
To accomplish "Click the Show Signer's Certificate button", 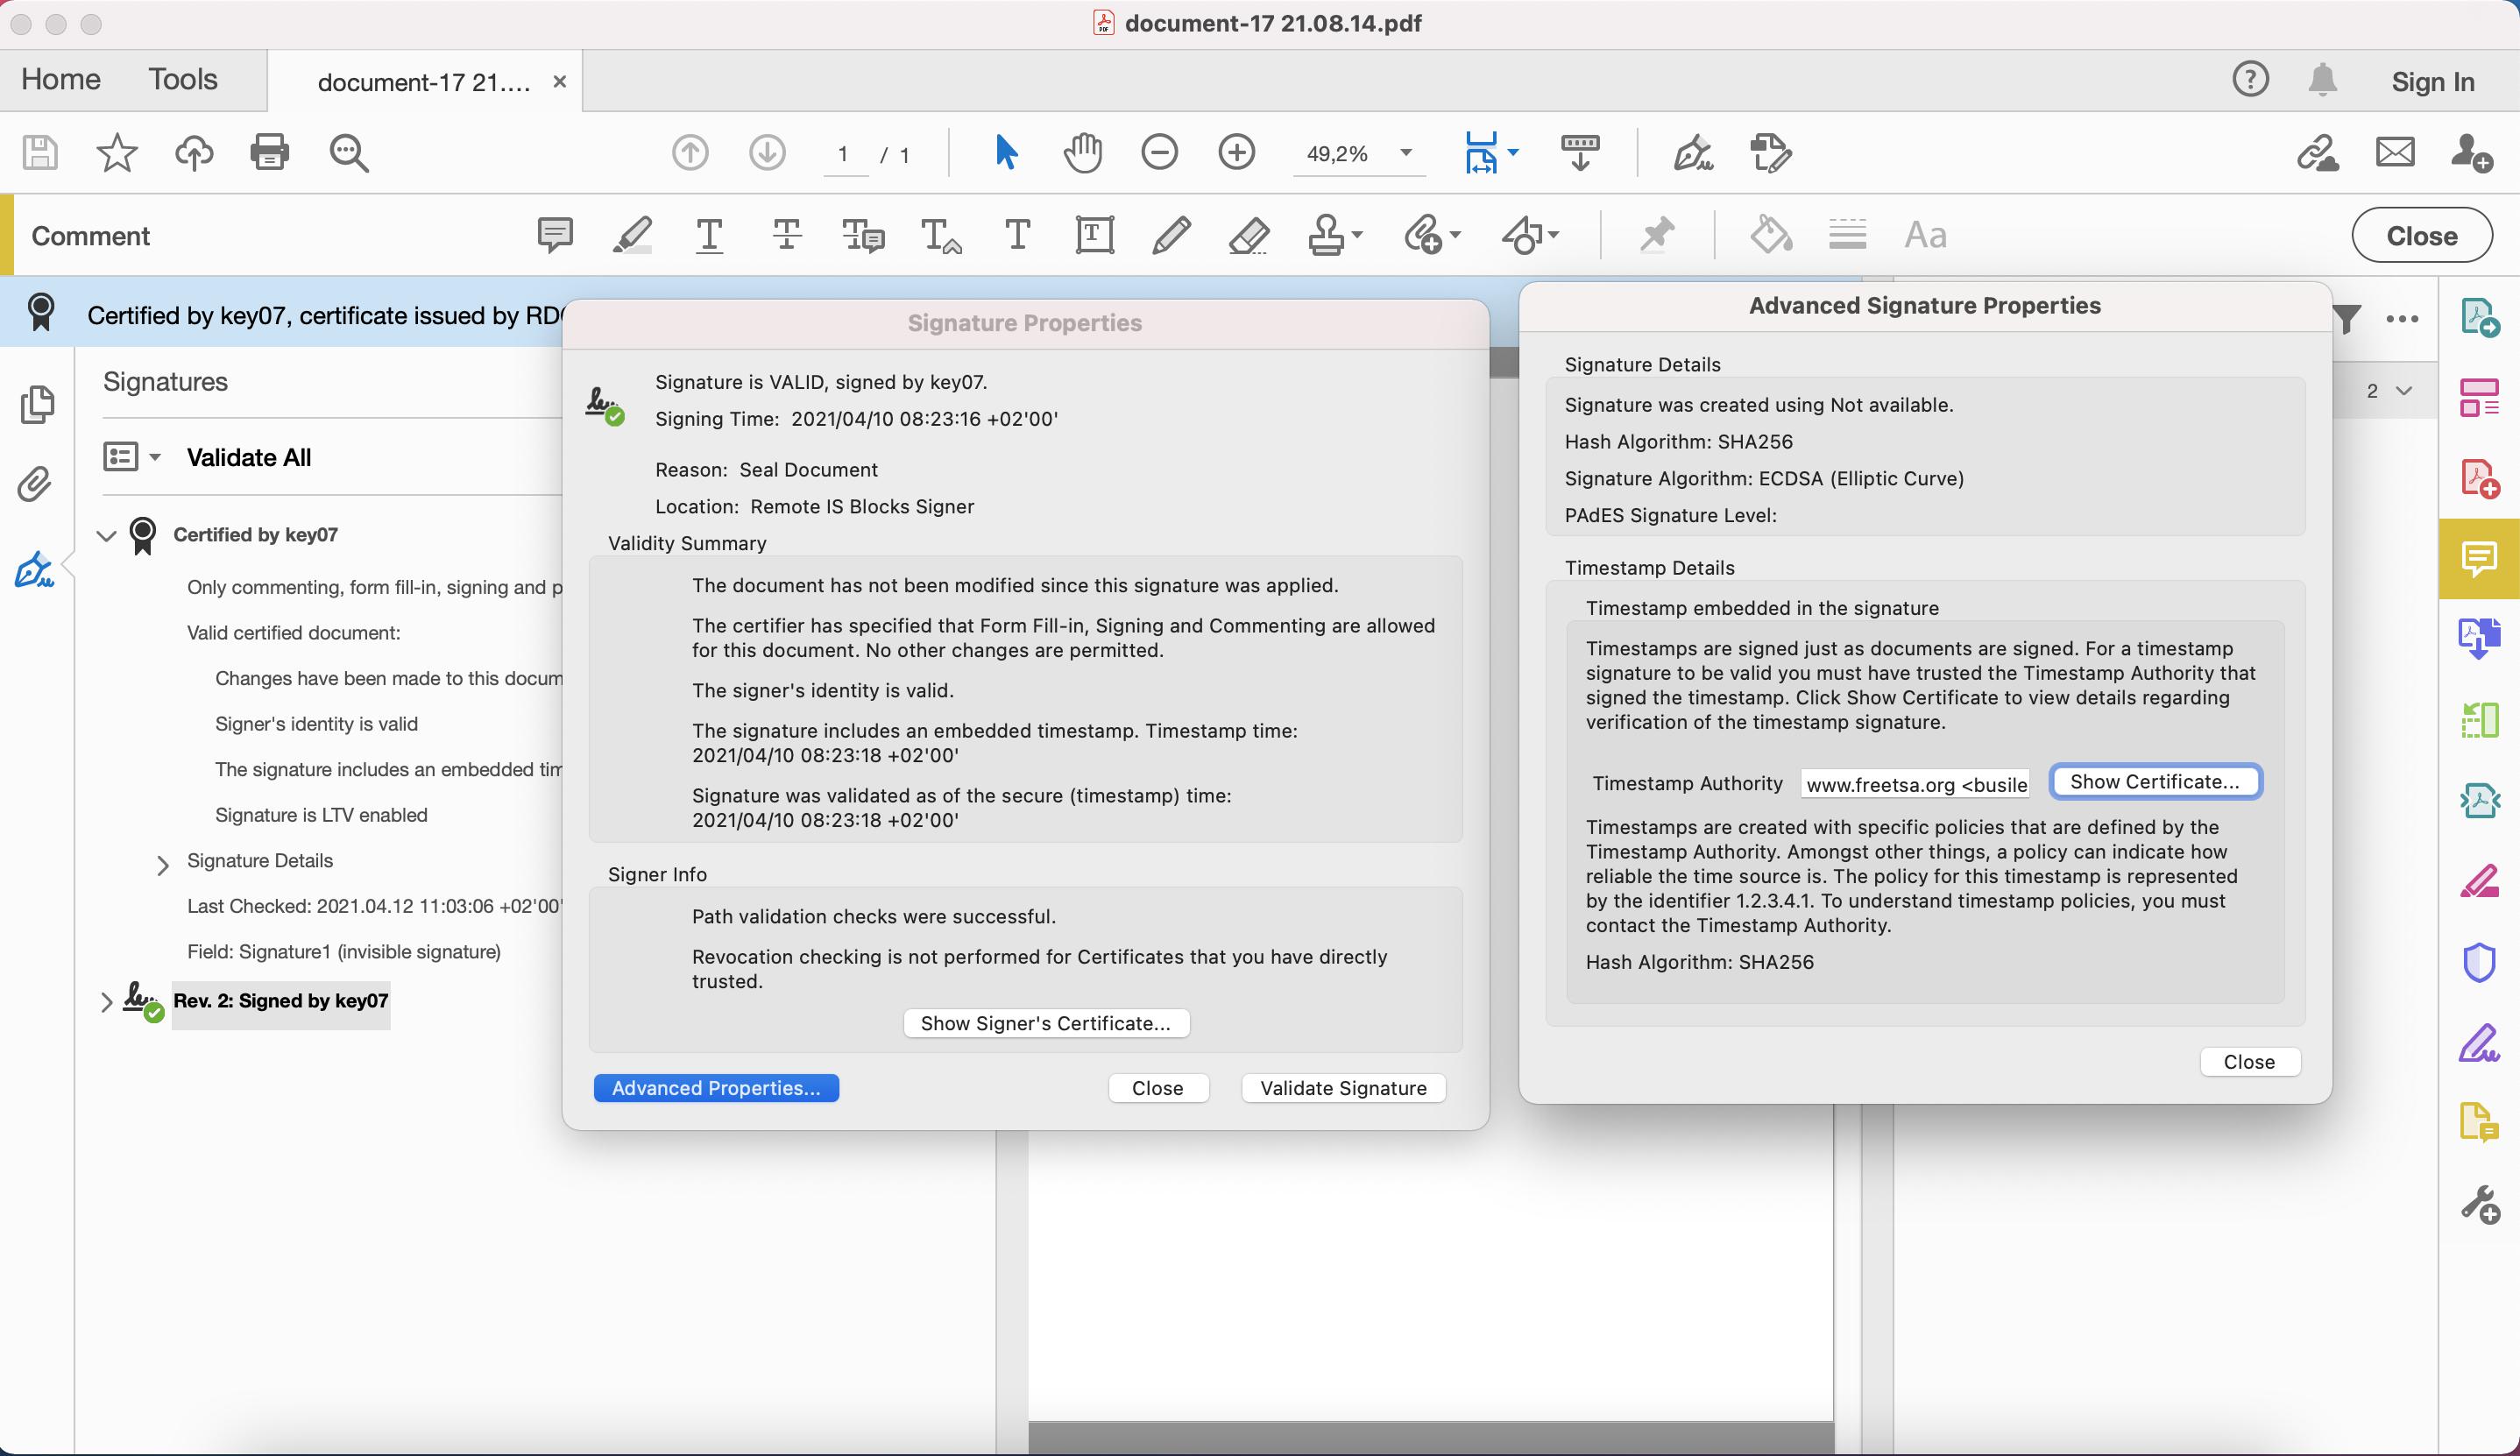I will (x=1046, y=1022).
